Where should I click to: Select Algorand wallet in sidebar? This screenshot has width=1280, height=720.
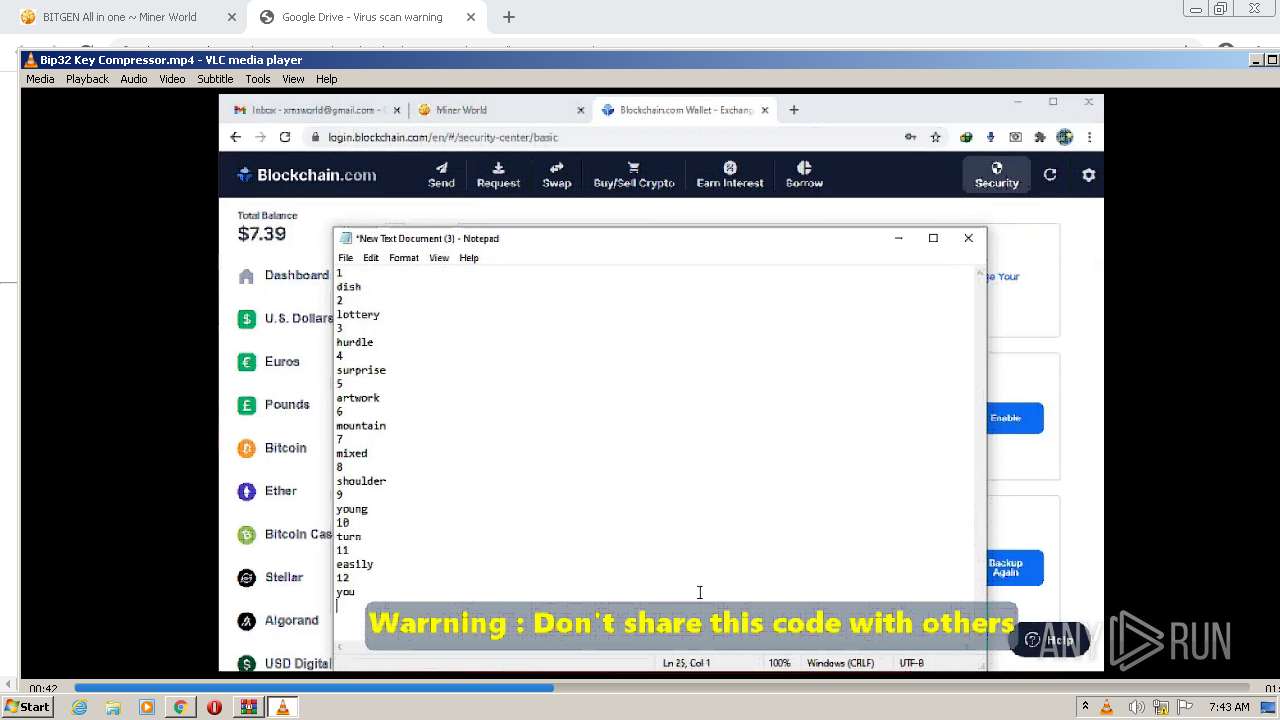coord(278,621)
